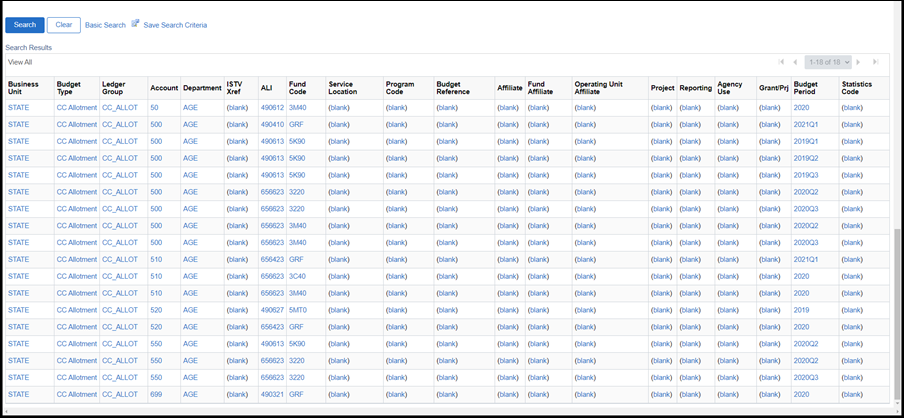
Task: Click the Clear button
Action: (63, 25)
